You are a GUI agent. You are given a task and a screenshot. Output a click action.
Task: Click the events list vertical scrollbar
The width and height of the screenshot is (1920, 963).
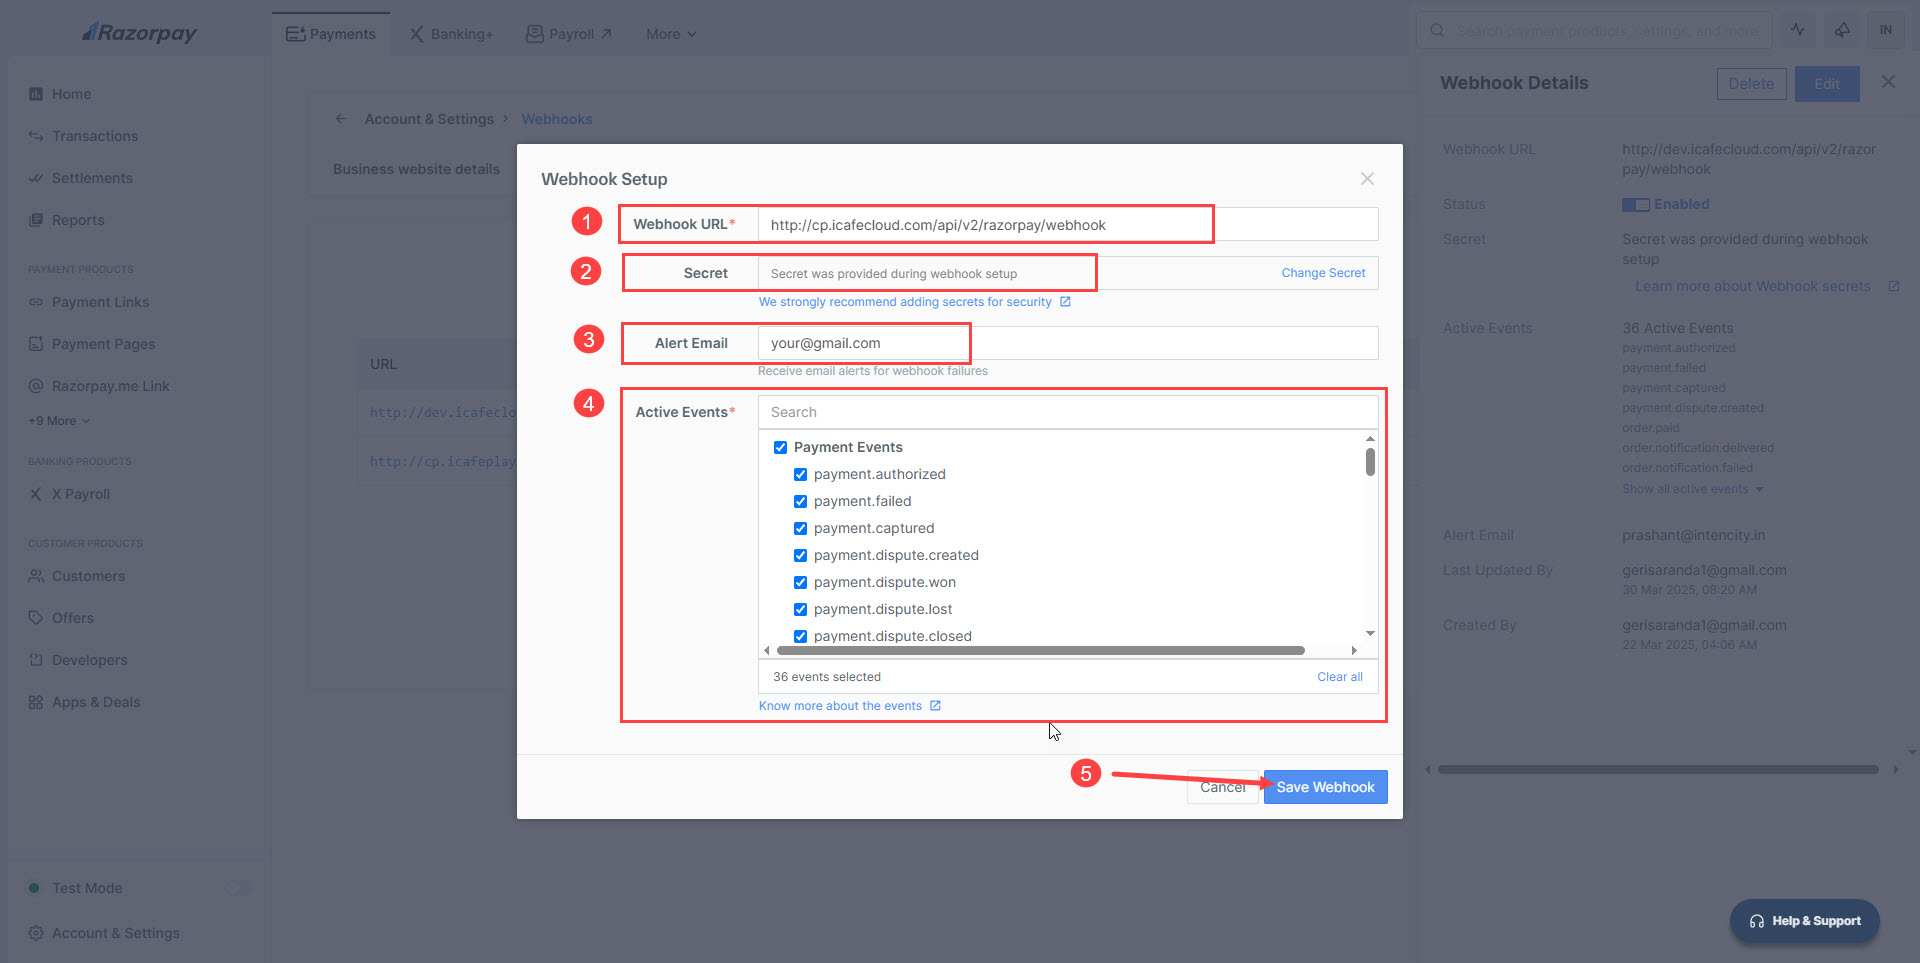1370,463
